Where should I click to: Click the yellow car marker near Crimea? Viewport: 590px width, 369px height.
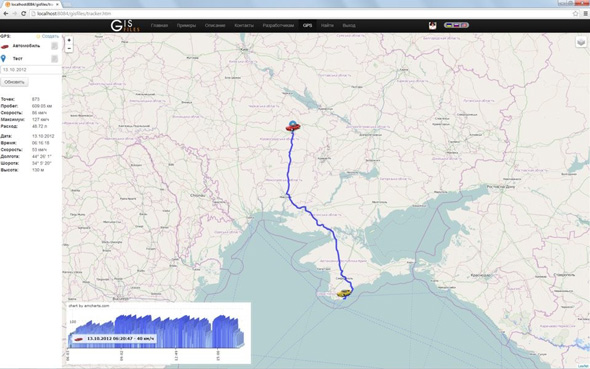(x=344, y=293)
